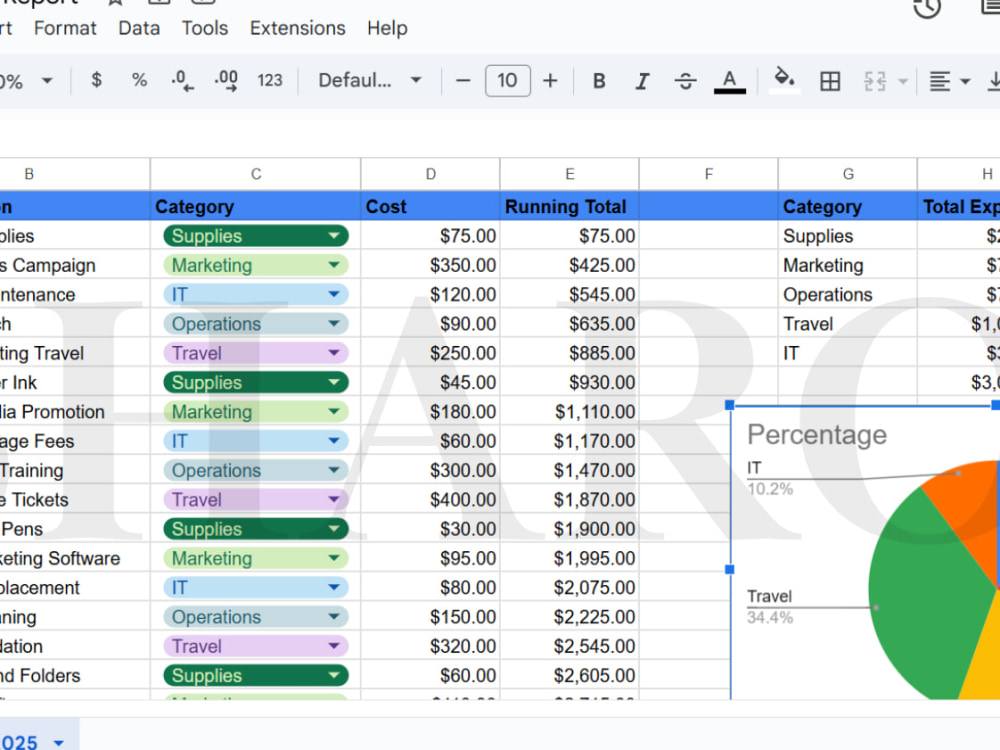This screenshot has height=750, width=1000.
Task: Click the Percentage chart title
Action: pos(817,435)
